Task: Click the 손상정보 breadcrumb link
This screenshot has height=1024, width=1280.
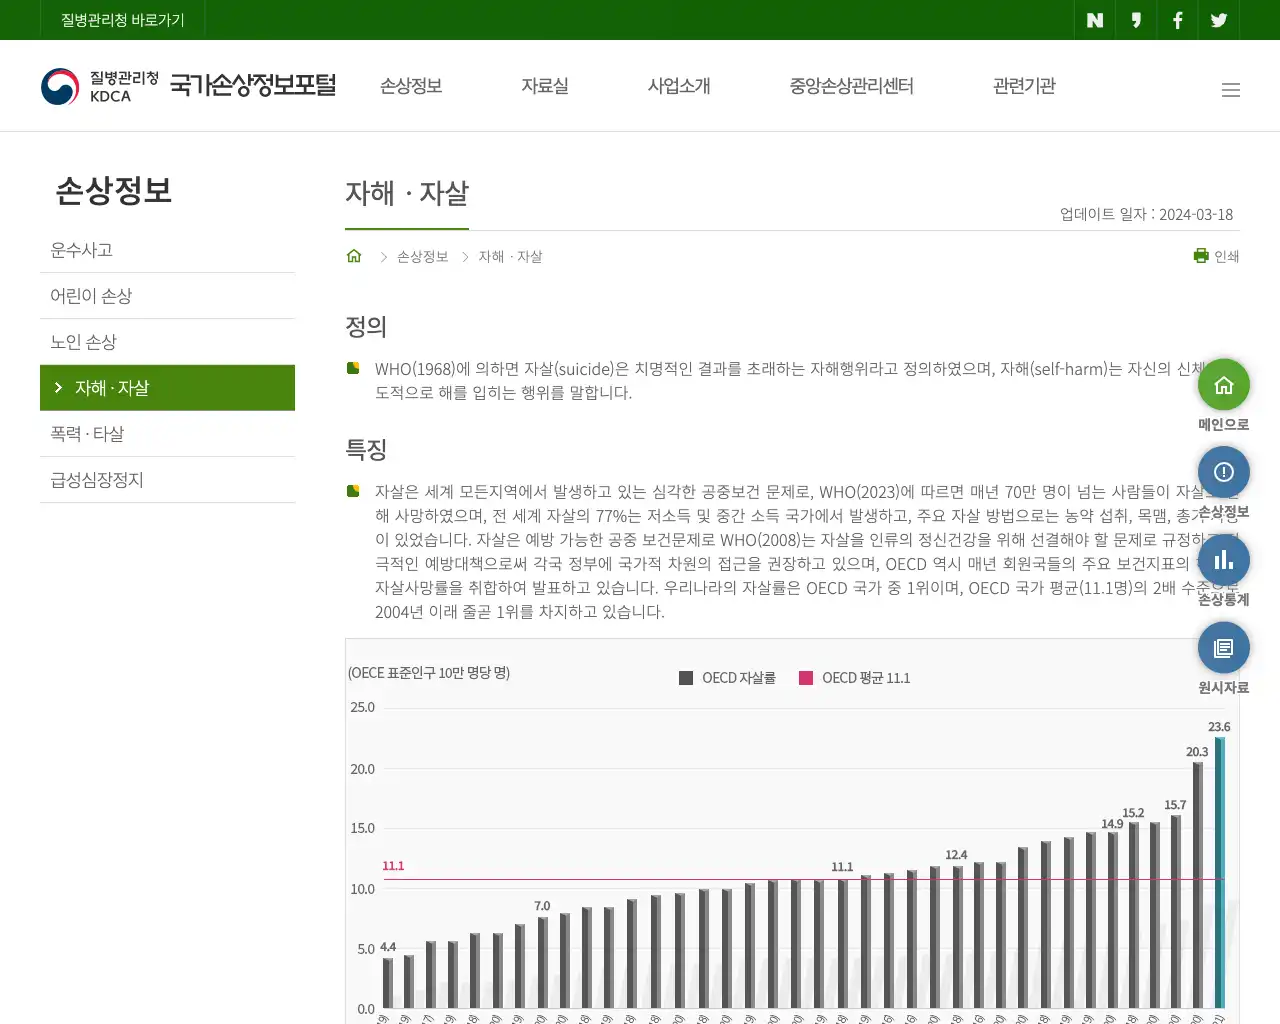Action: (422, 257)
